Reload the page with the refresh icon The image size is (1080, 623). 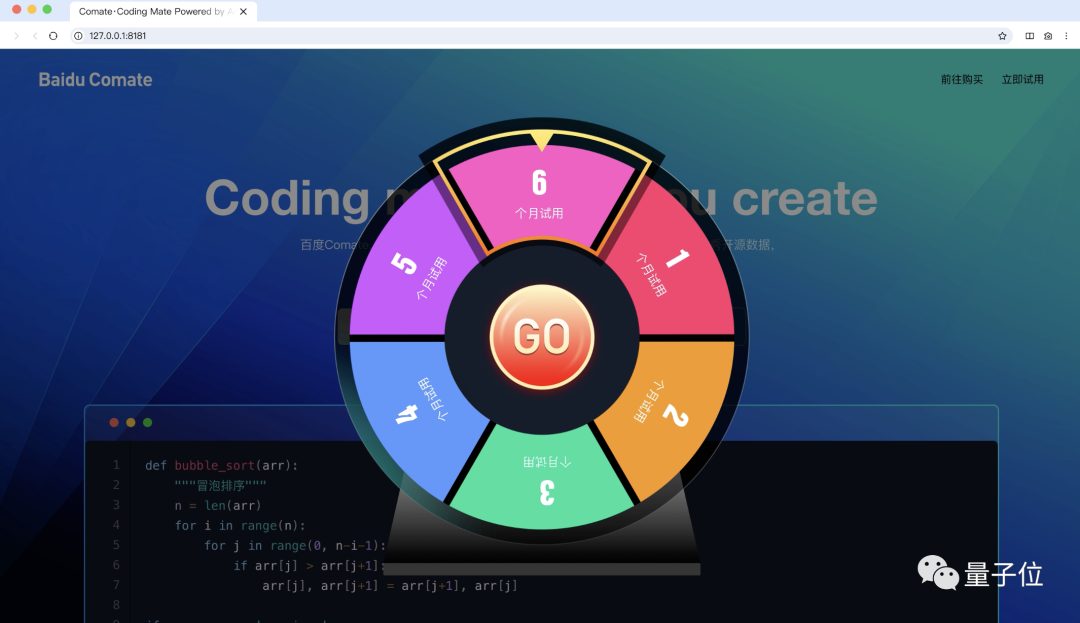[53, 36]
